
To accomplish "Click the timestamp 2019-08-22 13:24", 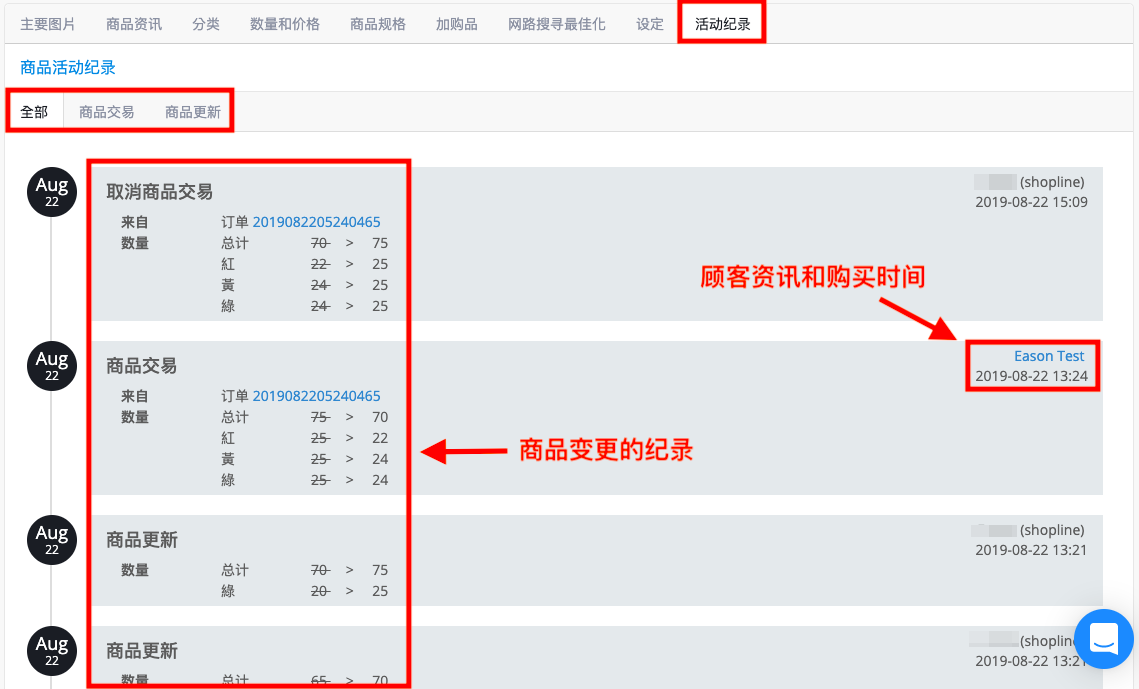I will click(1031, 376).
